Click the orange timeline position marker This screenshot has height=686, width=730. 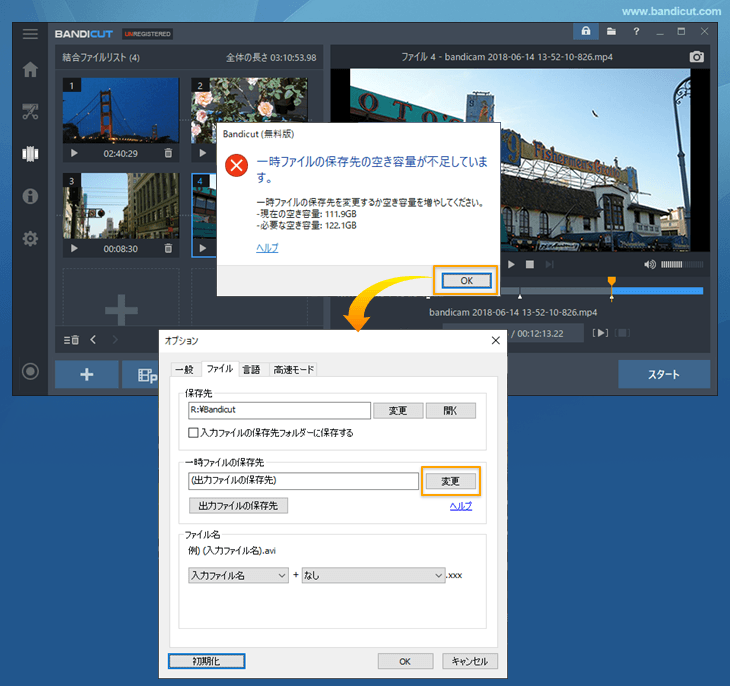click(x=612, y=281)
